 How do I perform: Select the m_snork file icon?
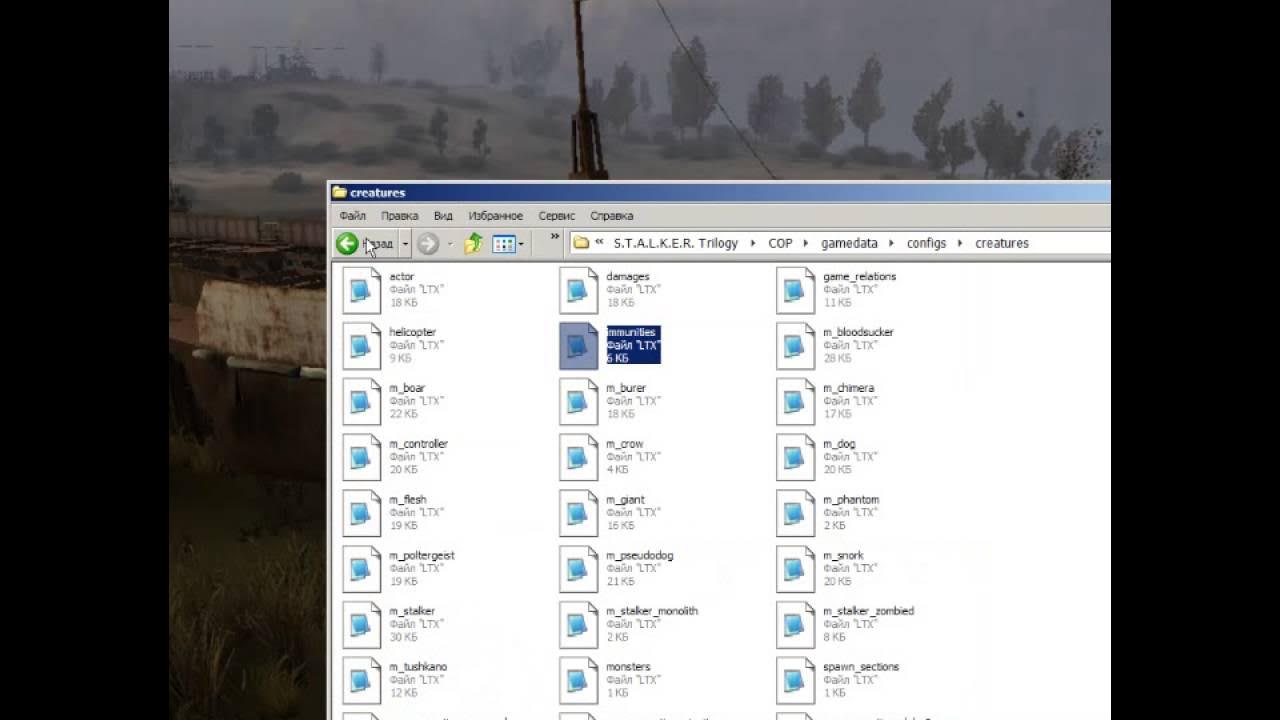(795, 570)
